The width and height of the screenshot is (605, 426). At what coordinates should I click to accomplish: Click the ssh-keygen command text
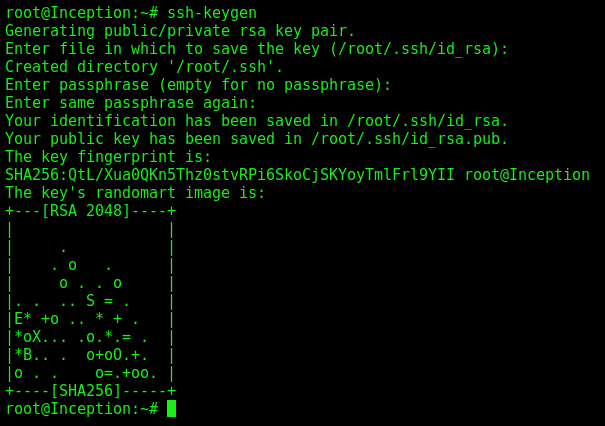[212, 13]
